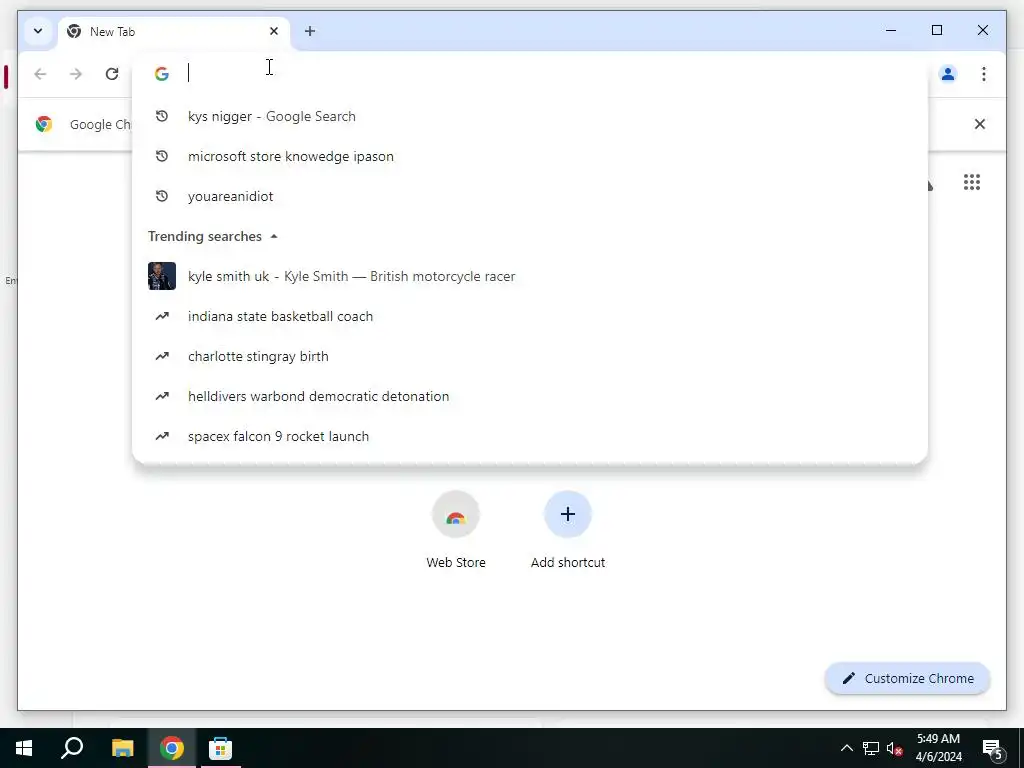Click history icon beside 'youareanidiot'
This screenshot has width=1024, height=768.
click(162, 197)
